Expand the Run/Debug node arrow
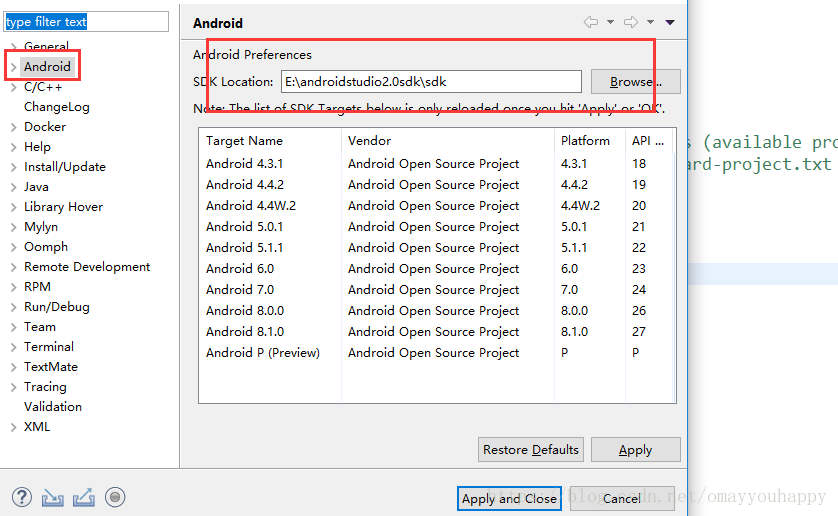 [x=14, y=307]
